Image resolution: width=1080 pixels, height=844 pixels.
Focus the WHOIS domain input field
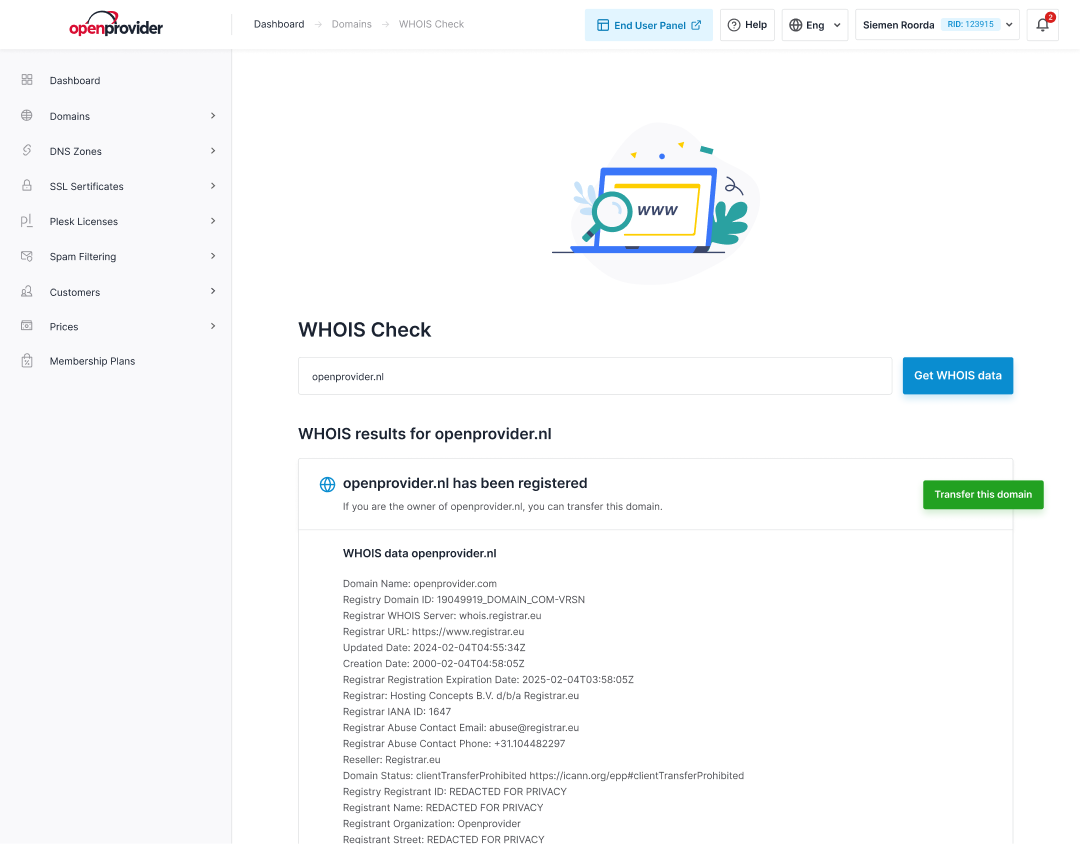[x=595, y=376]
